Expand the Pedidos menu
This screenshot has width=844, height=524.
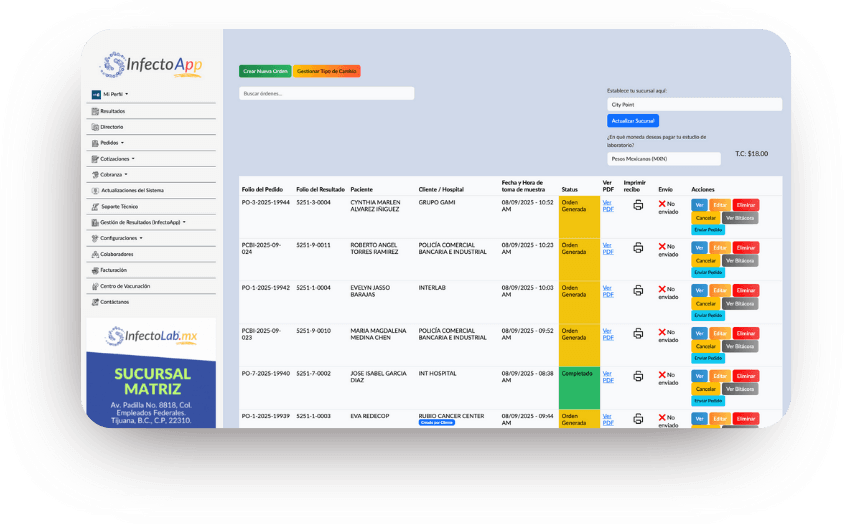coord(110,143)
